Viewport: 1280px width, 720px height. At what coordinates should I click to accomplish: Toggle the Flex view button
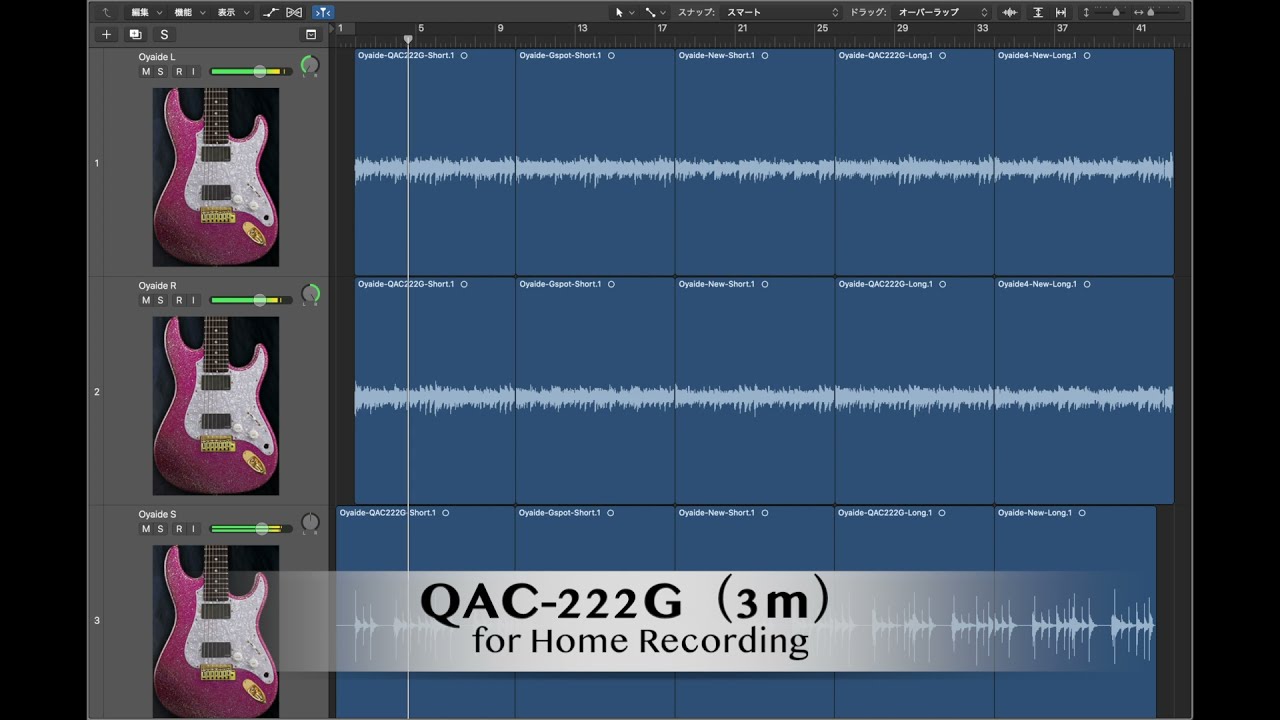point(294,12)
